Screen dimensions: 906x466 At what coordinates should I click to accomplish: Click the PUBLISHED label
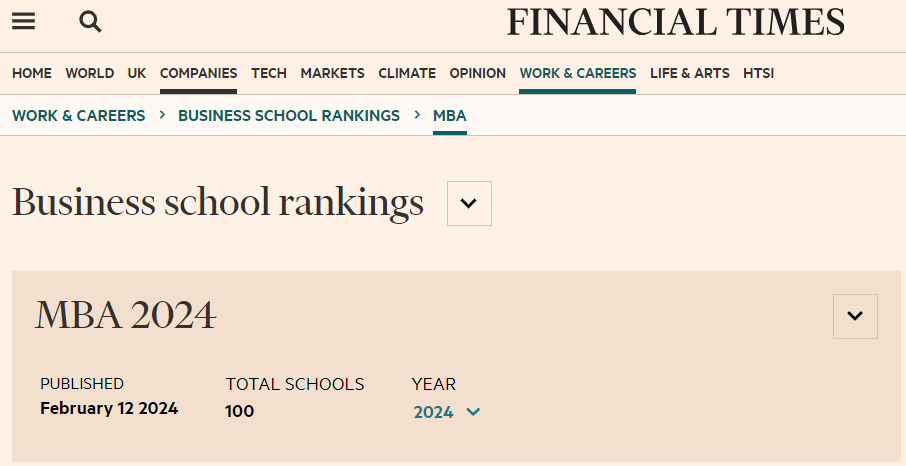(82, 384)
